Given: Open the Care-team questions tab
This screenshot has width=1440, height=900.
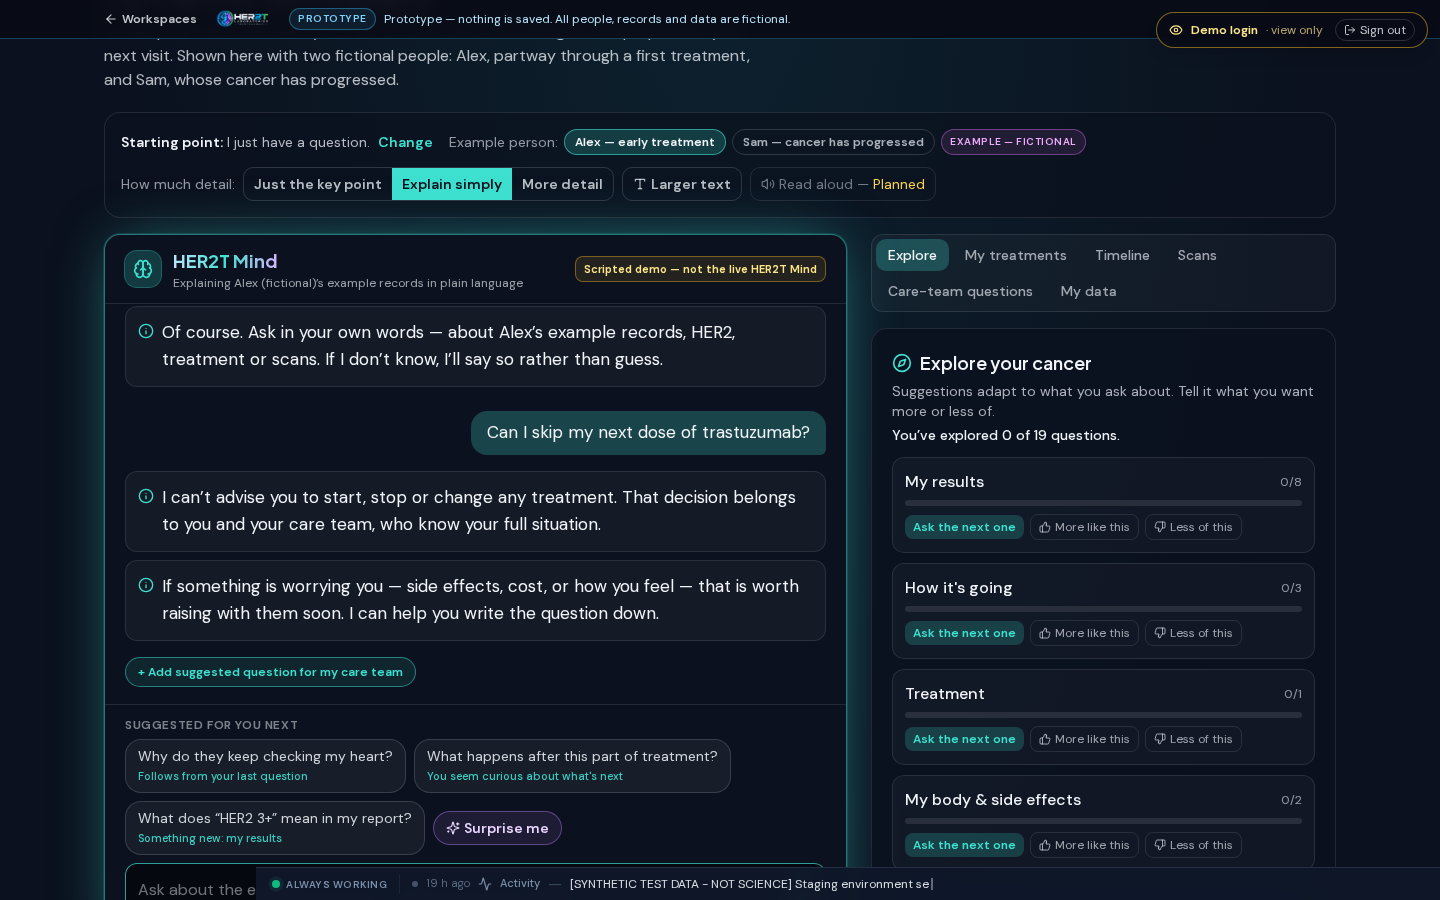Looking at the screenshot, I should 960,291.
